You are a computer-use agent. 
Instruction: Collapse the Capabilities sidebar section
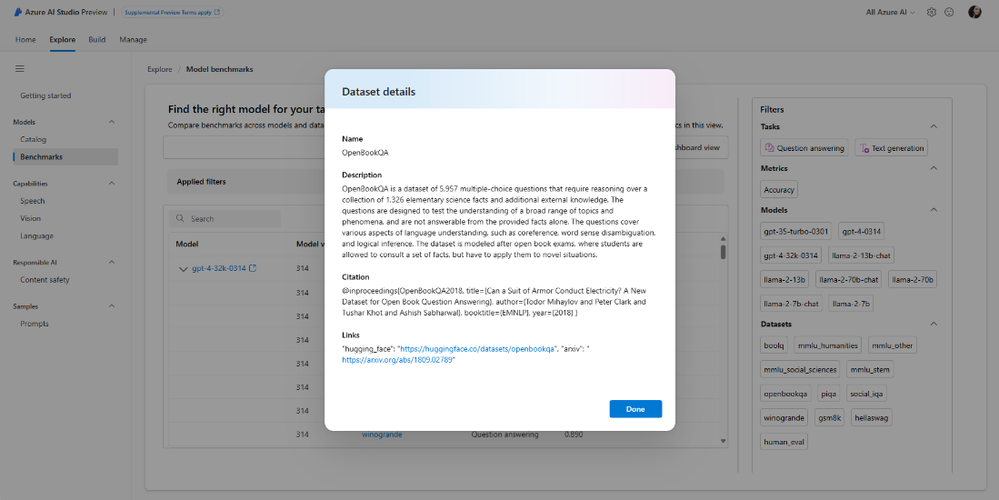(x=111, y=183)
